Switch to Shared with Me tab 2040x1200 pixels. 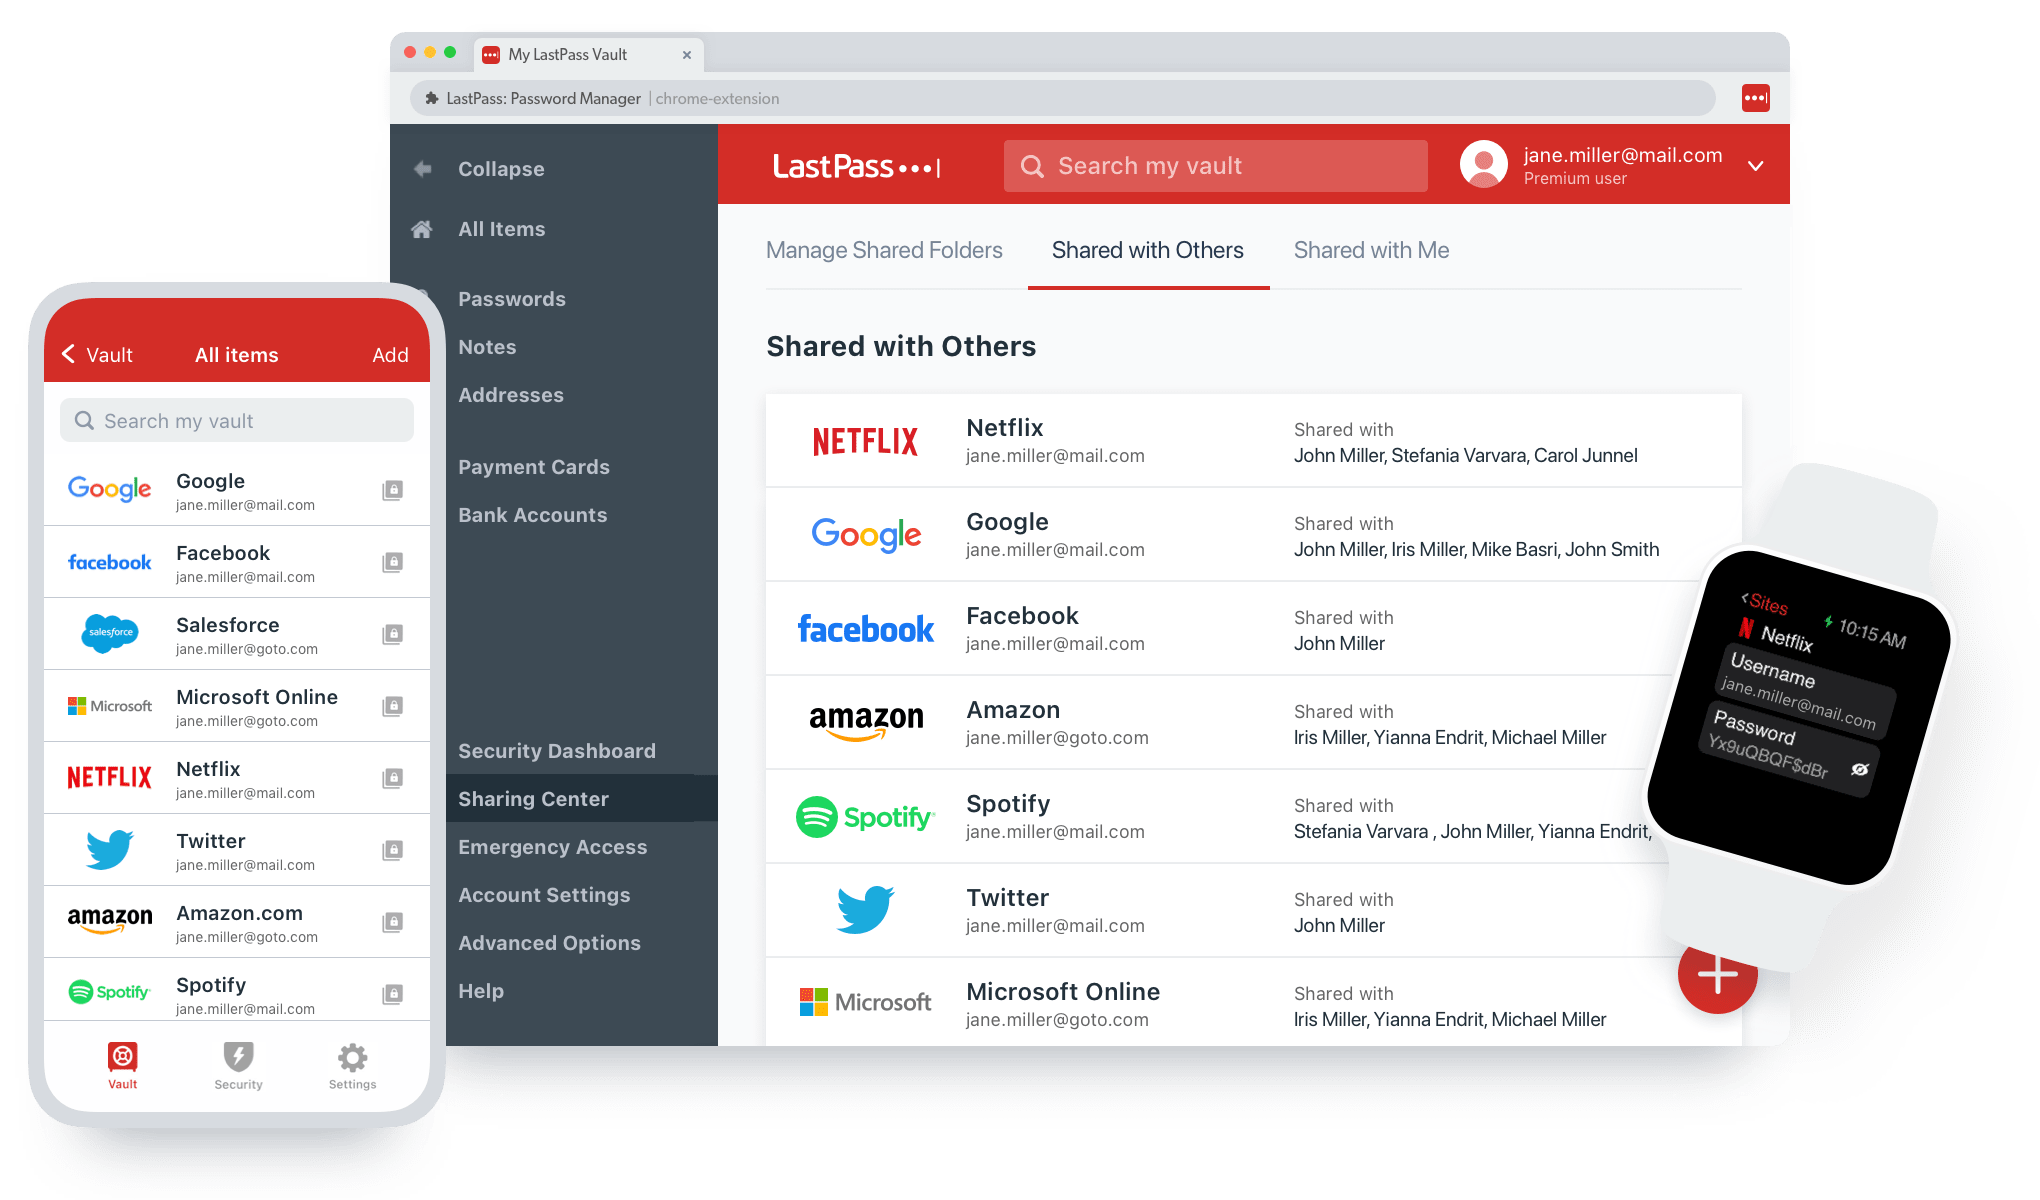coord(1371,250)
